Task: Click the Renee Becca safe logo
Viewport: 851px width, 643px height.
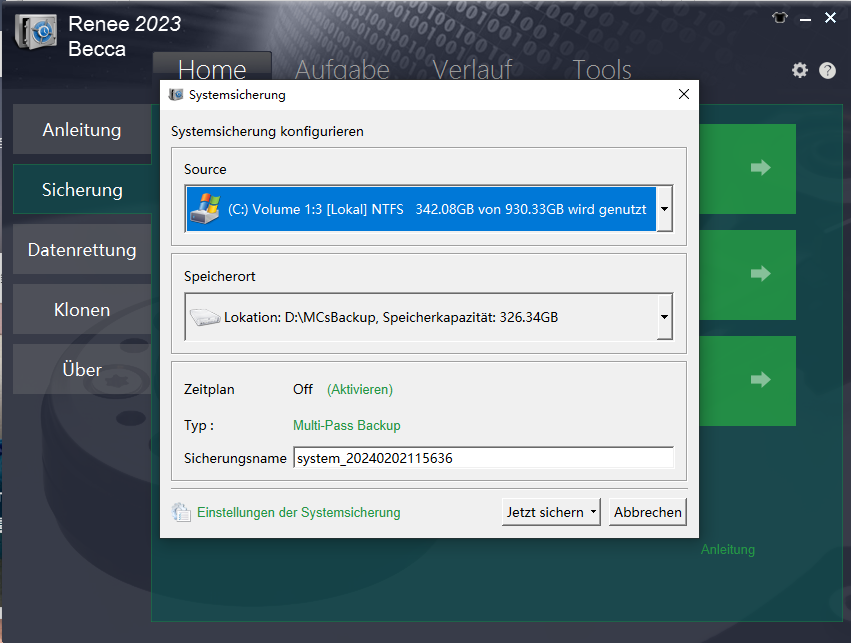Action: (x=35, y=32)
